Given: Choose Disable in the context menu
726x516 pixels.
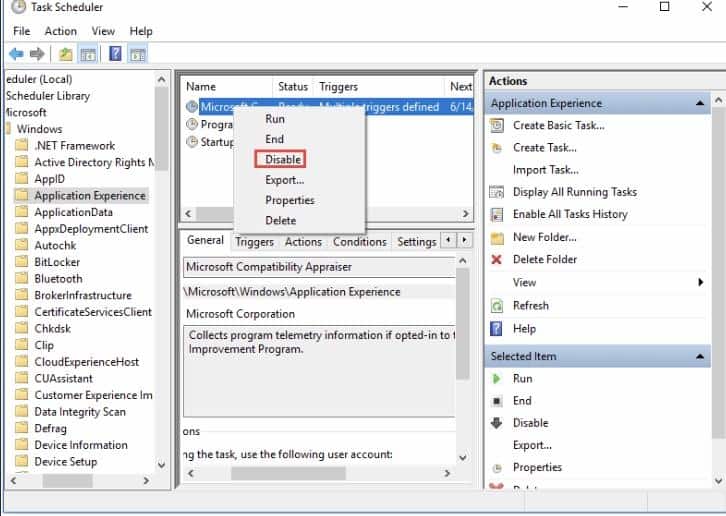Looking at the screenshot, I should [x=283, y=159].
